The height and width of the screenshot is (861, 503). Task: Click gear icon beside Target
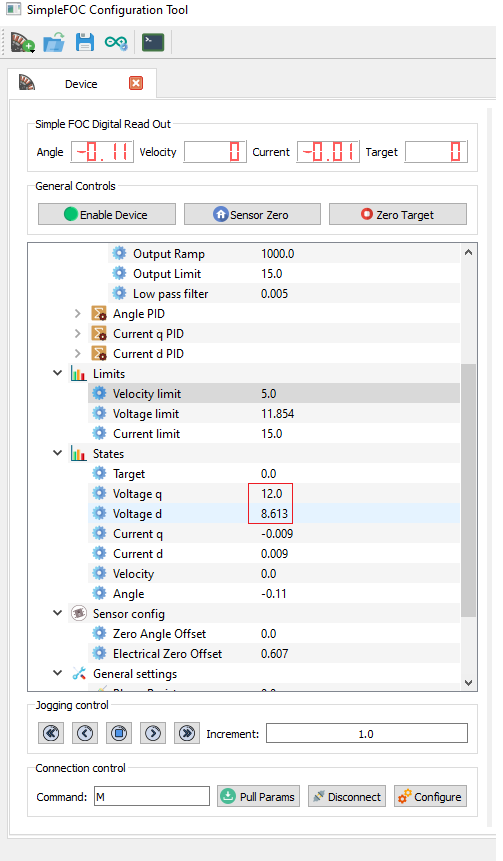pyautogui.click(x=99, y=473)
